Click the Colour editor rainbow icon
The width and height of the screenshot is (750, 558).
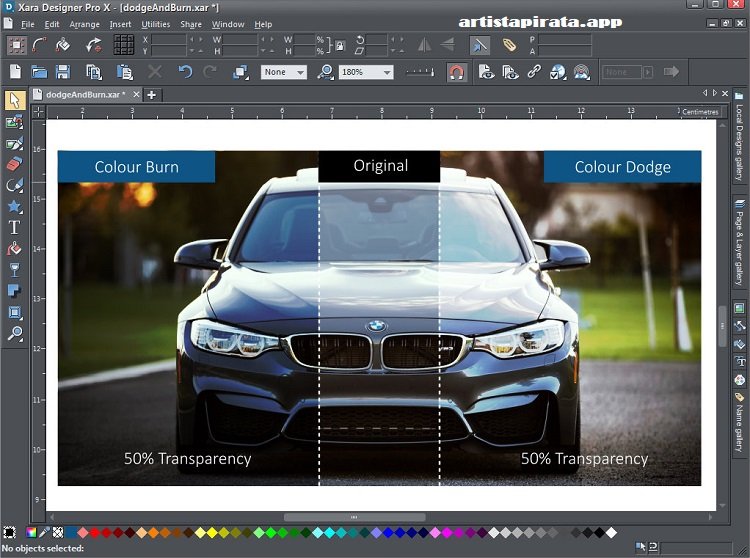pyautogui.click(x=31, y=533)
